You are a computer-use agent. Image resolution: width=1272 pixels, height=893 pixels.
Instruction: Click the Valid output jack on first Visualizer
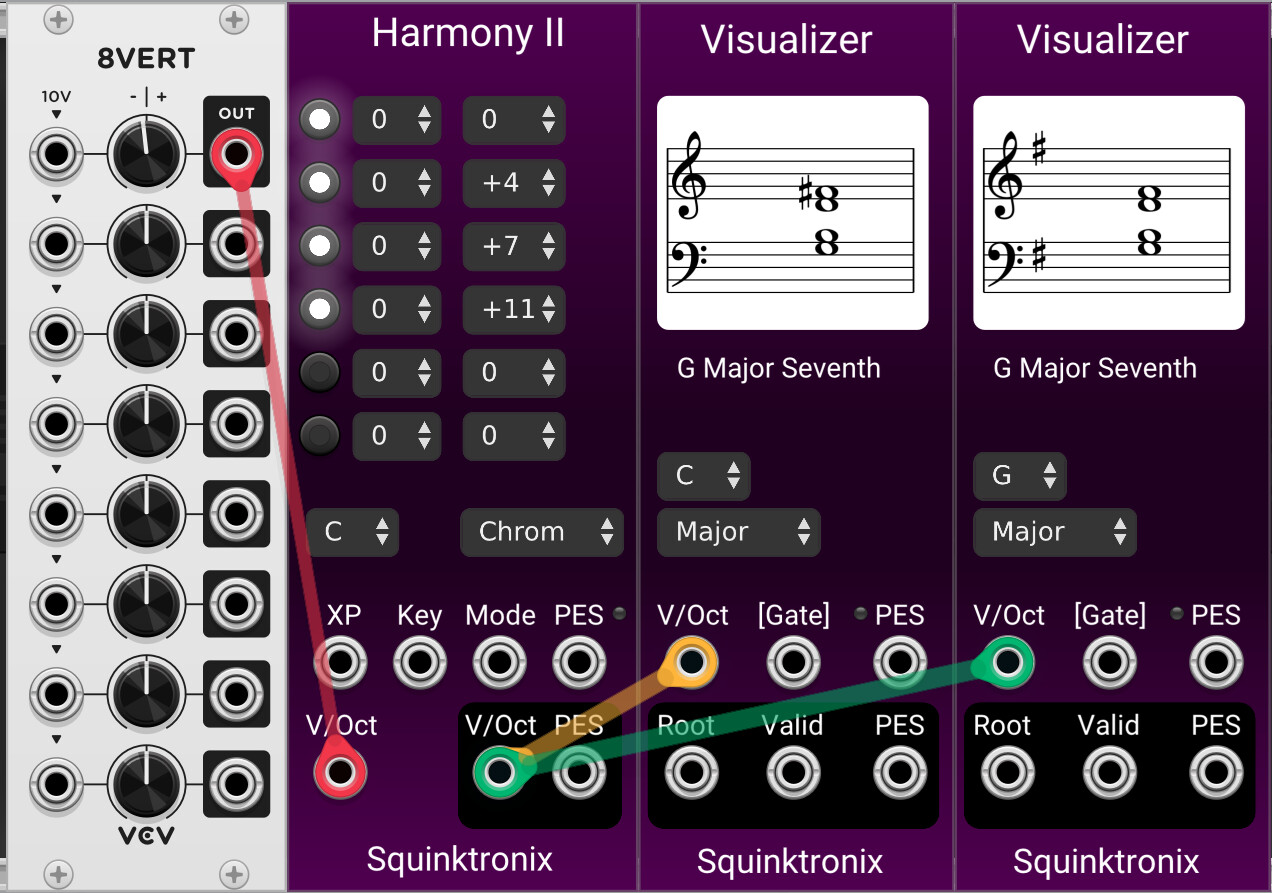tap(793, 772)
